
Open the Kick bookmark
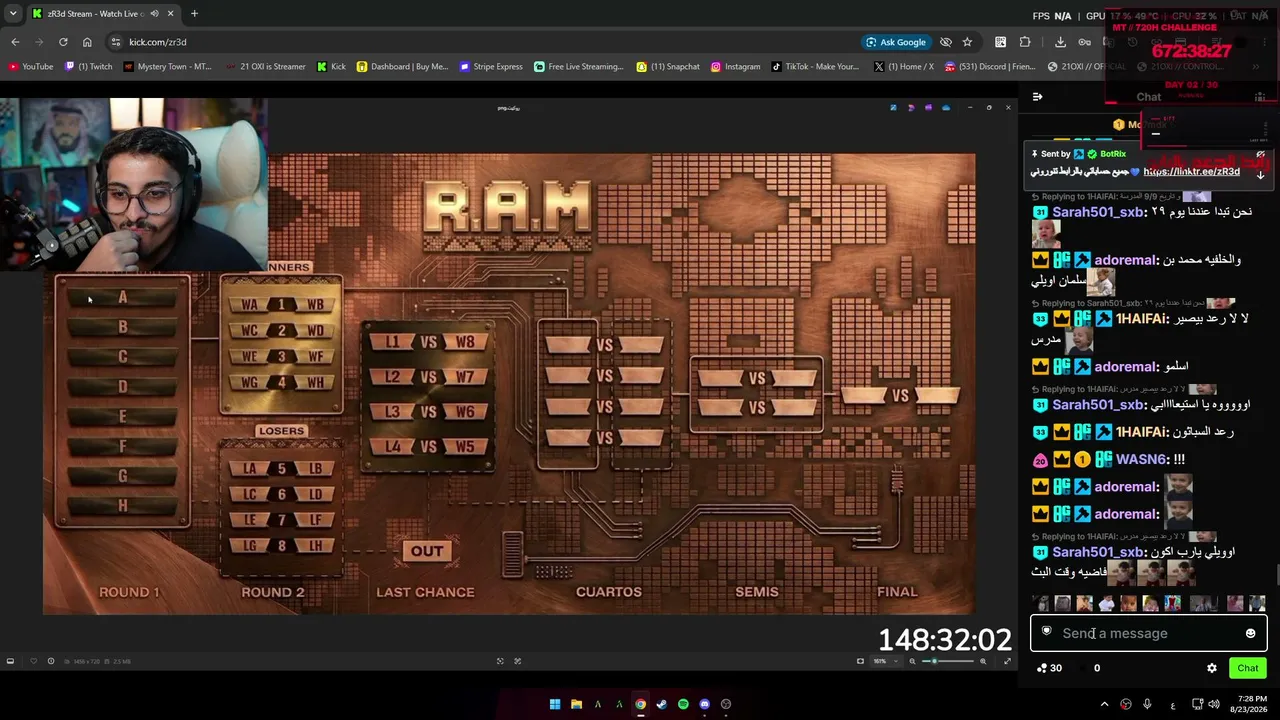coord(331,67)
